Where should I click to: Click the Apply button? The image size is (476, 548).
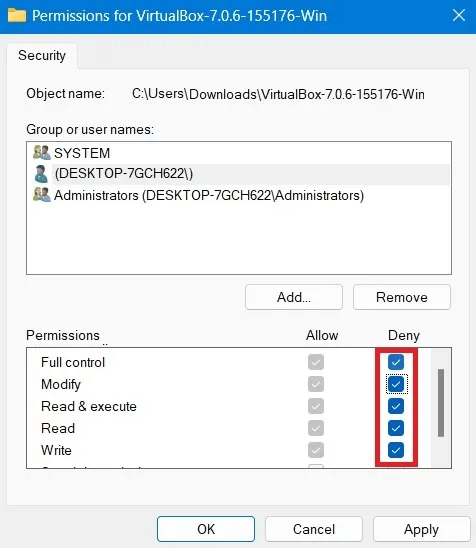[421, 529]
